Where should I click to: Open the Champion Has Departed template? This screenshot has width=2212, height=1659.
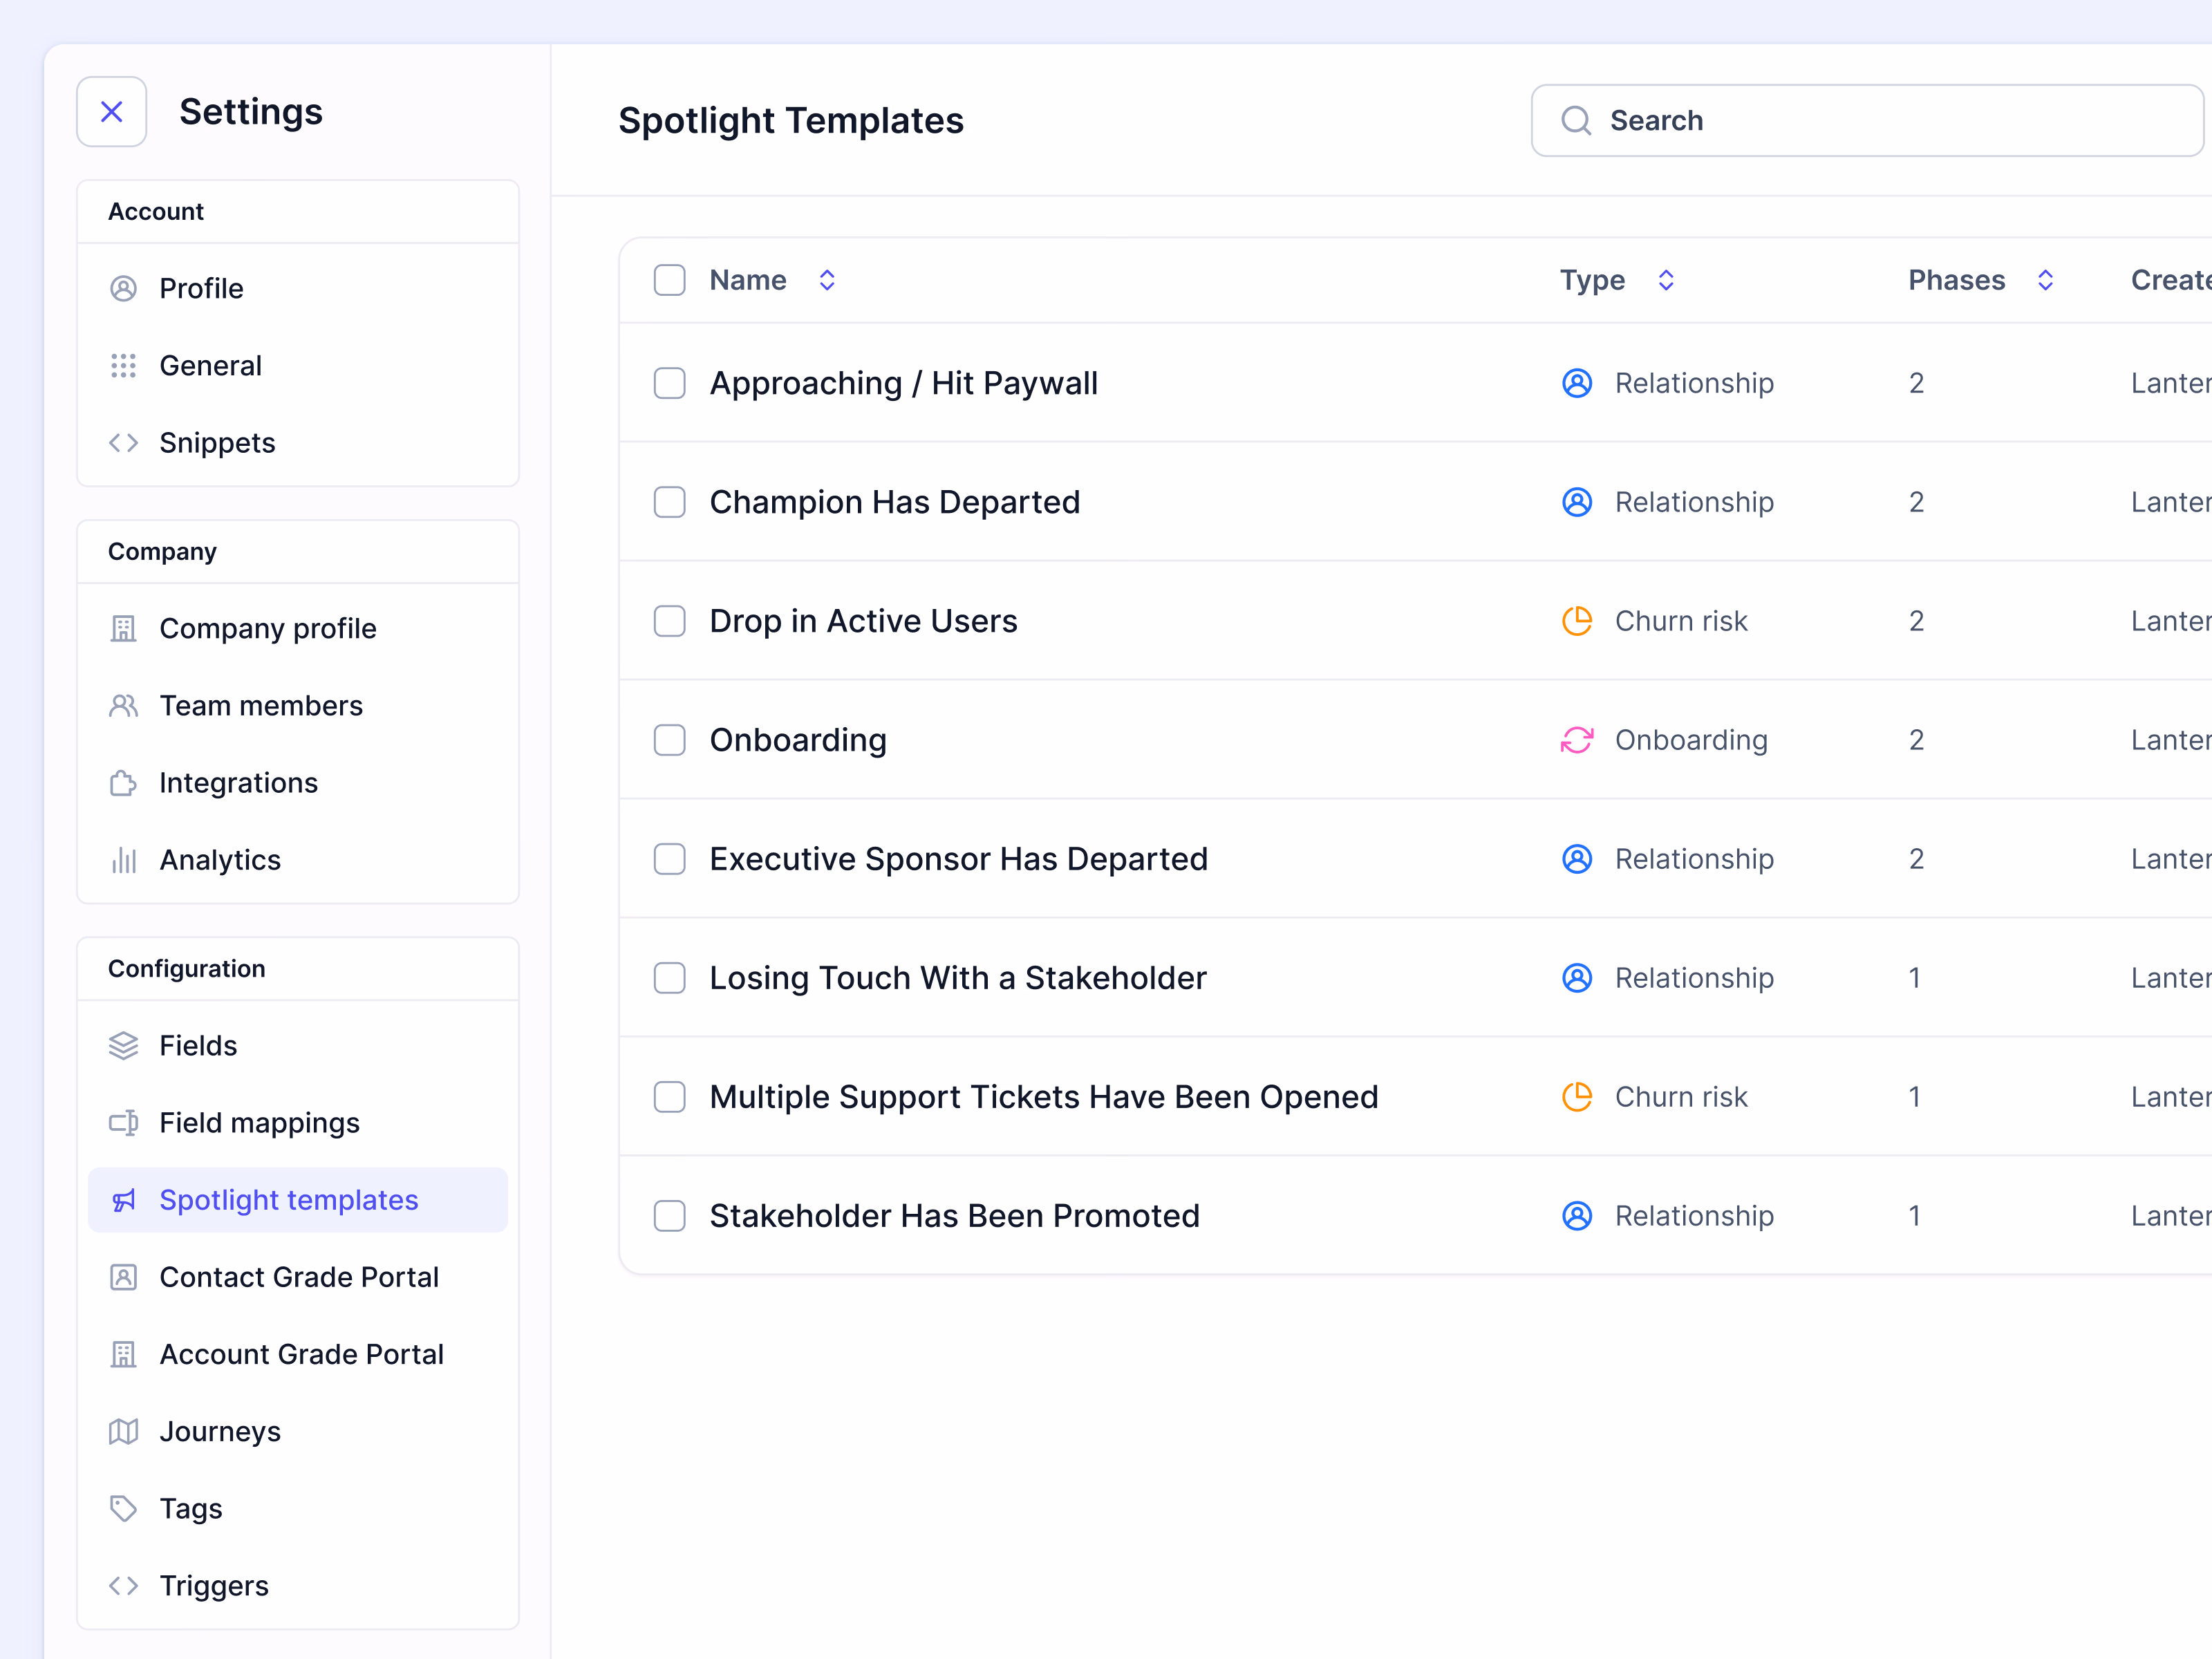coord(895,502)
